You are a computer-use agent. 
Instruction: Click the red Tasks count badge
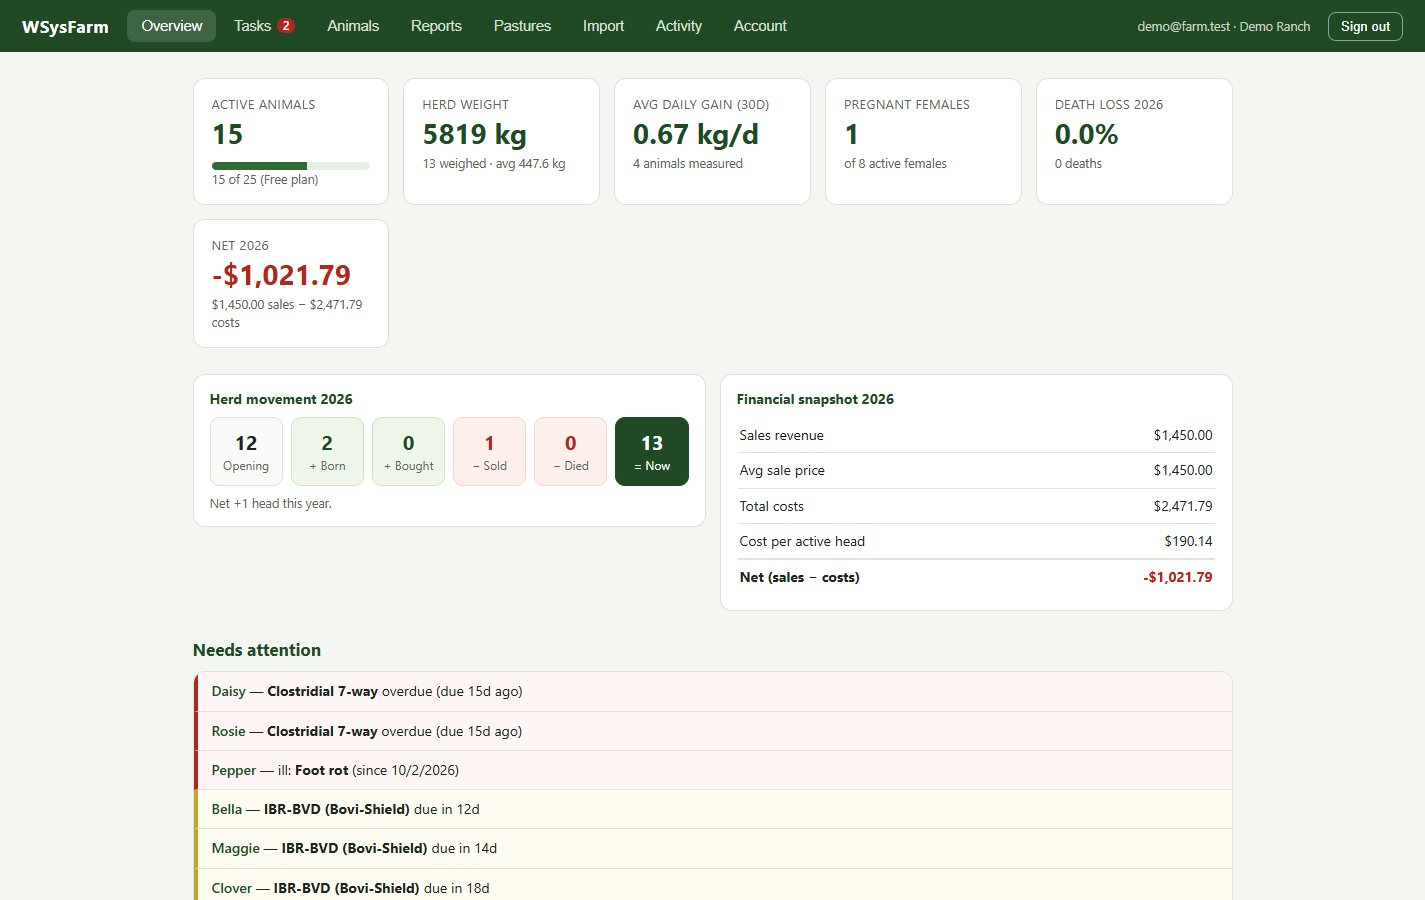tap(286, 26)
